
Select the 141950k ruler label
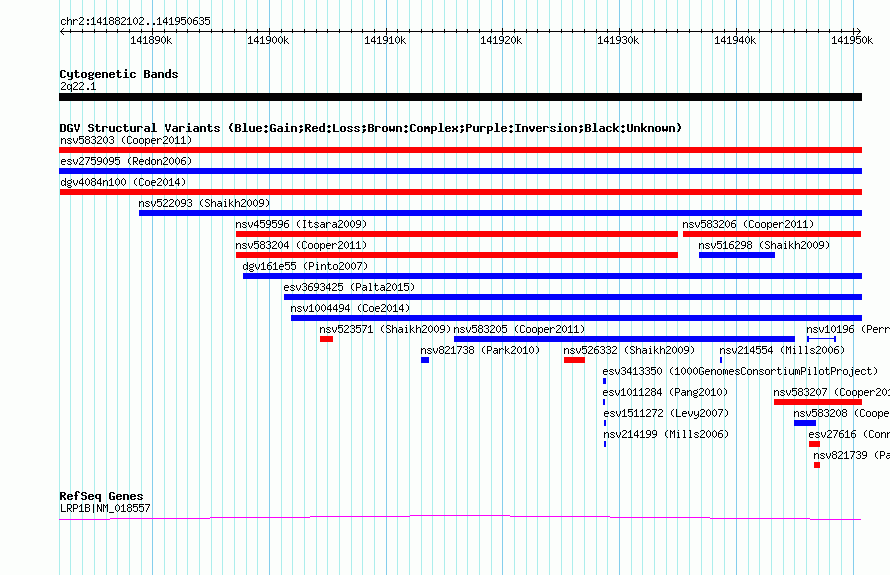852,40
